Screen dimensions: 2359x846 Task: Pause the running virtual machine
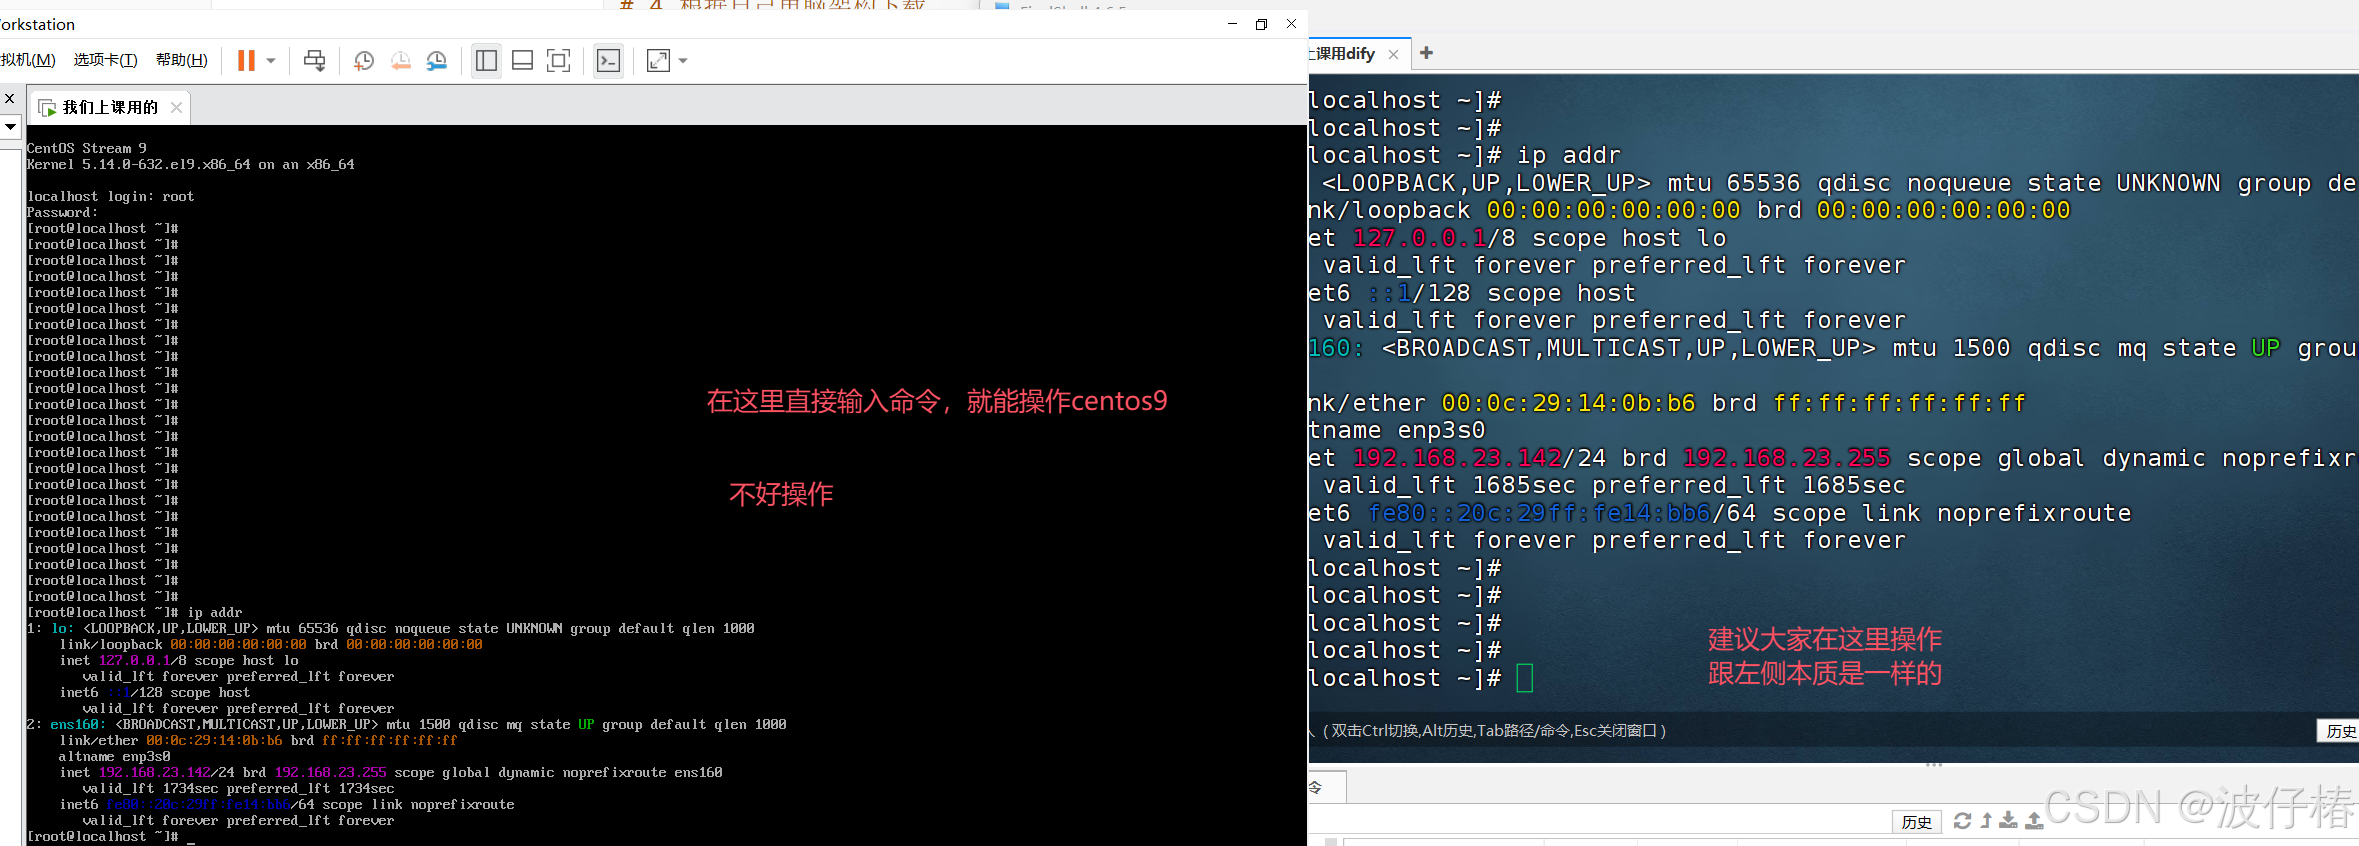246,61
